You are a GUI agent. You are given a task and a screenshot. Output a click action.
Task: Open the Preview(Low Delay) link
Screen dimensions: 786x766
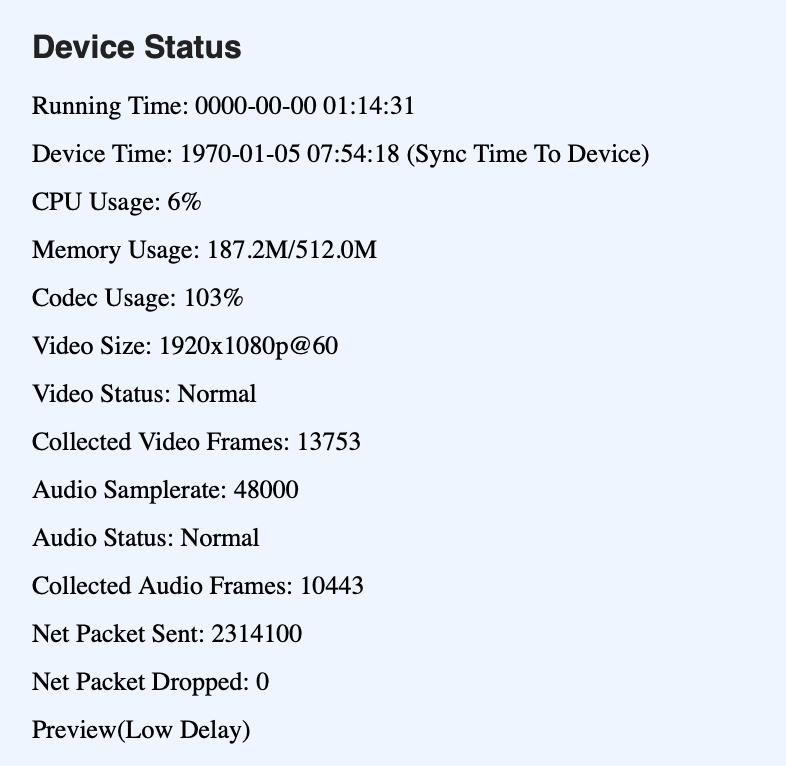pyautogui.click(x=141, y=730)
